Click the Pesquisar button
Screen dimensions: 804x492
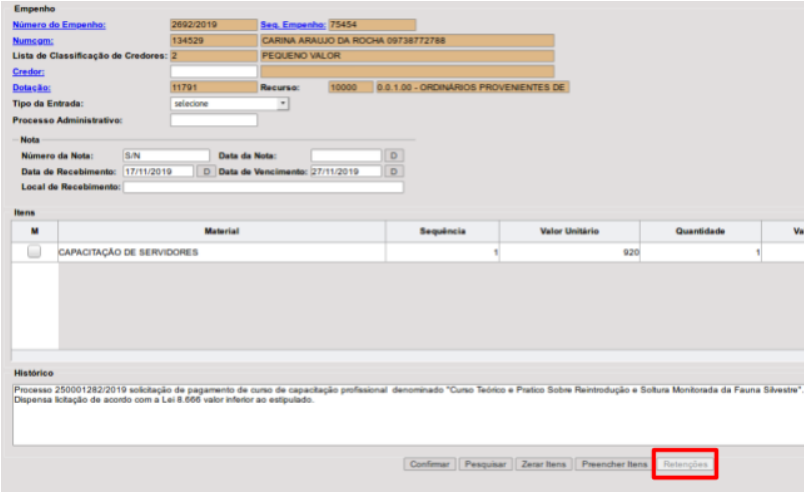pos(484,465)
